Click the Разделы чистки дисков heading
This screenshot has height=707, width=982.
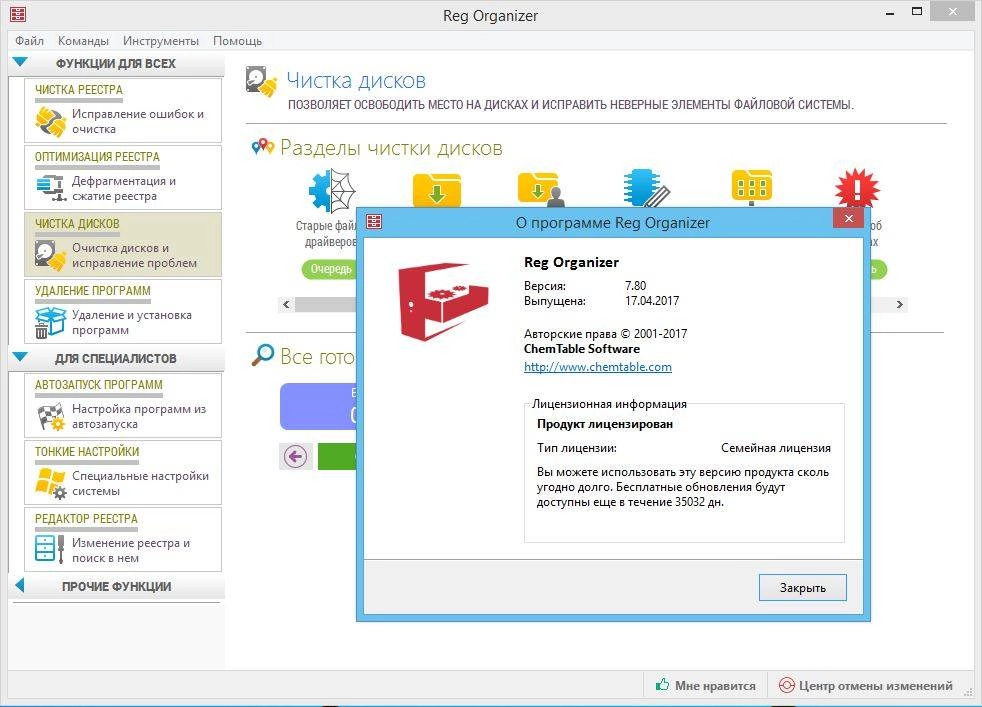click(x=391, y=148)
